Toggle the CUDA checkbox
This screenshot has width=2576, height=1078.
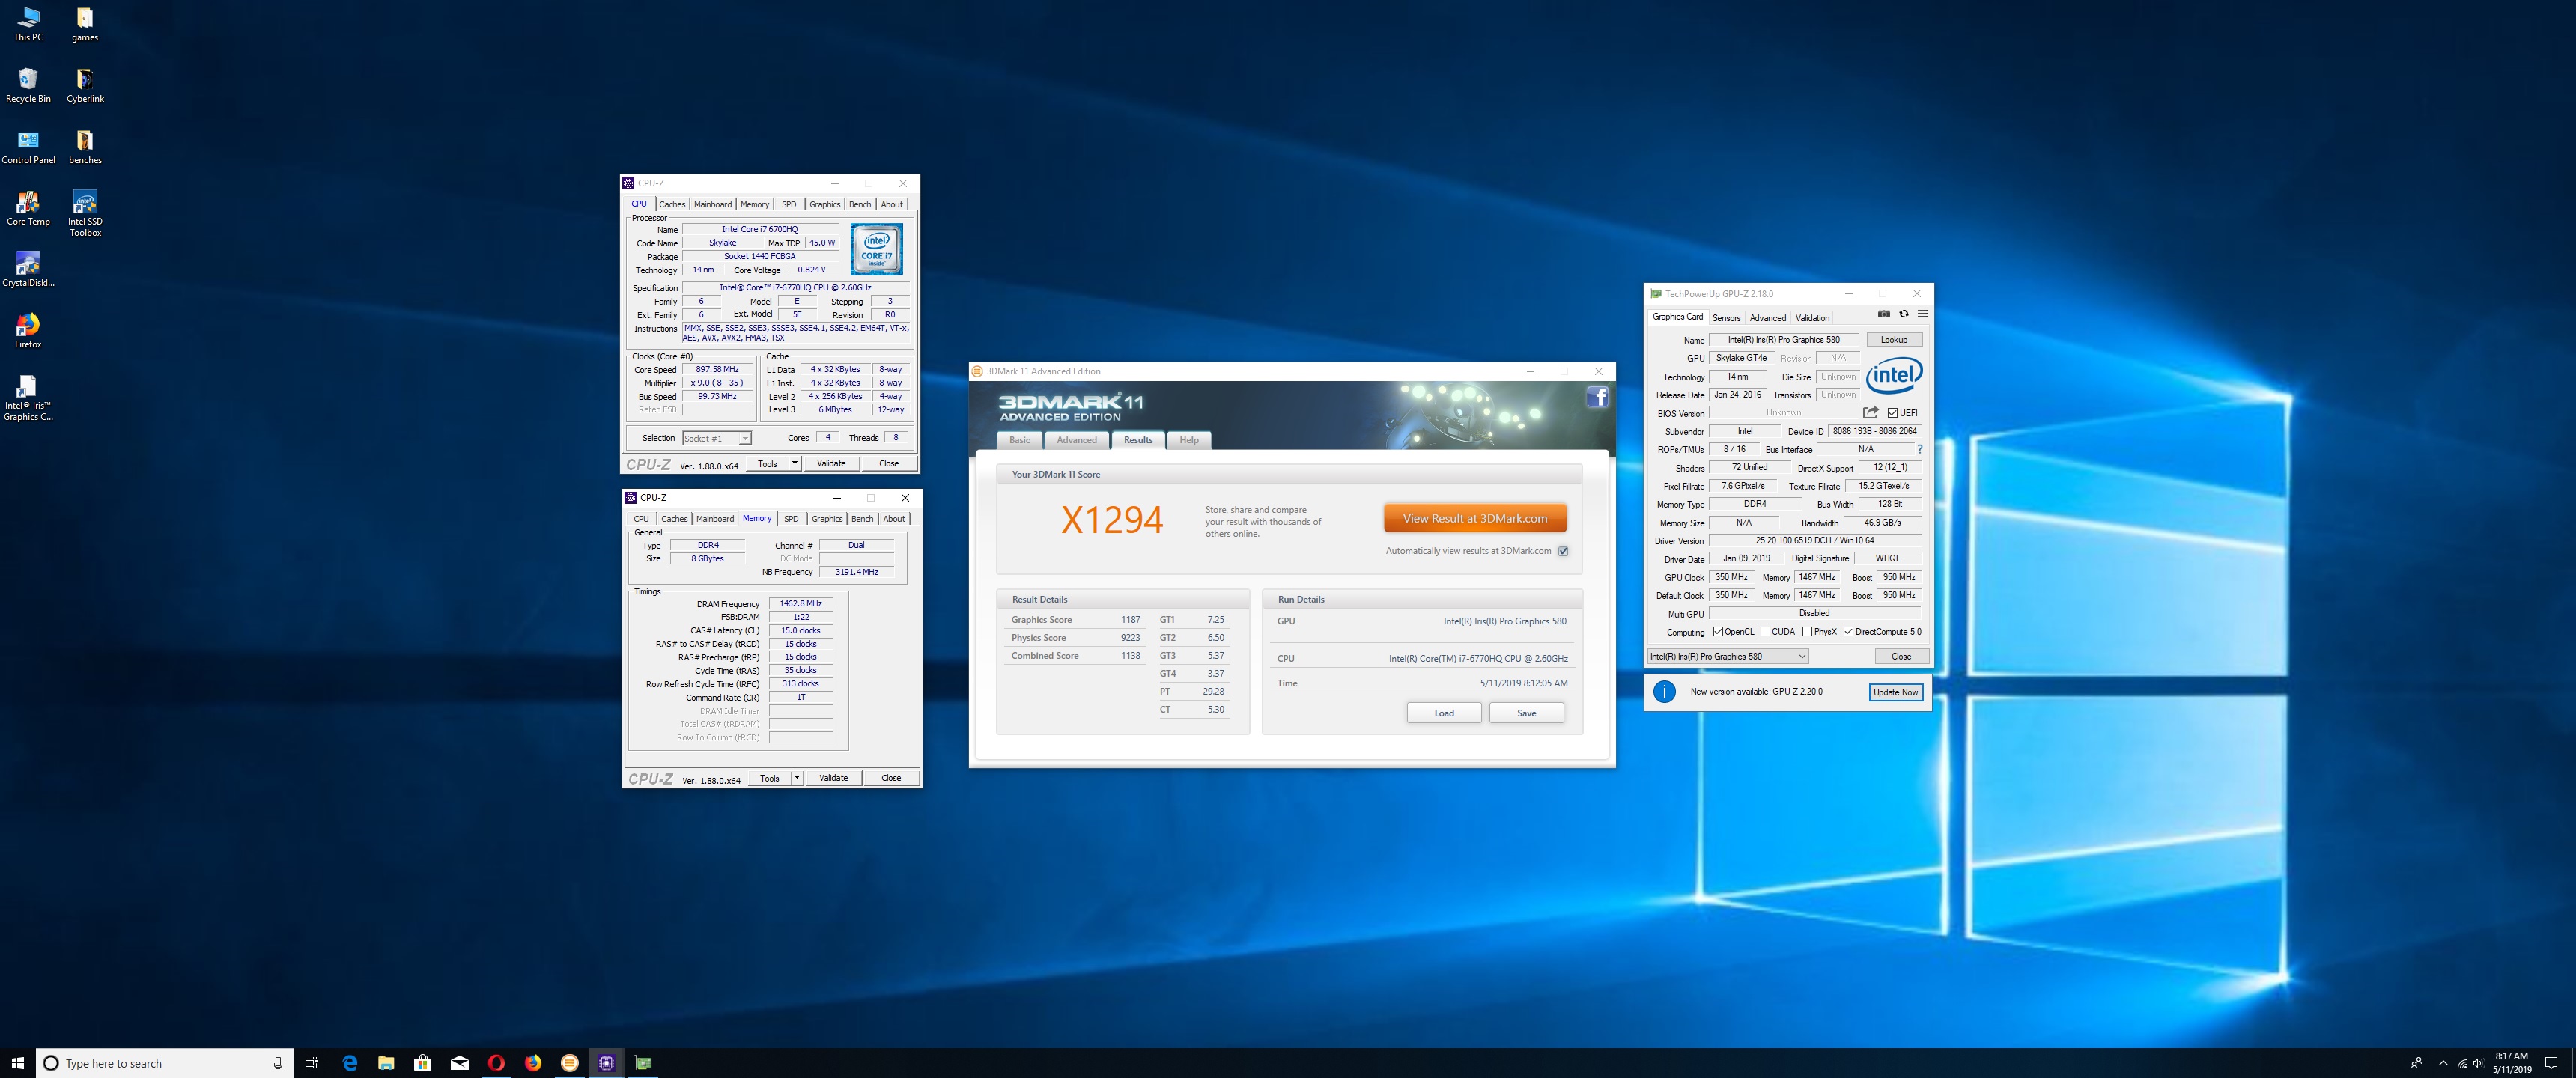click(1765, 632)
